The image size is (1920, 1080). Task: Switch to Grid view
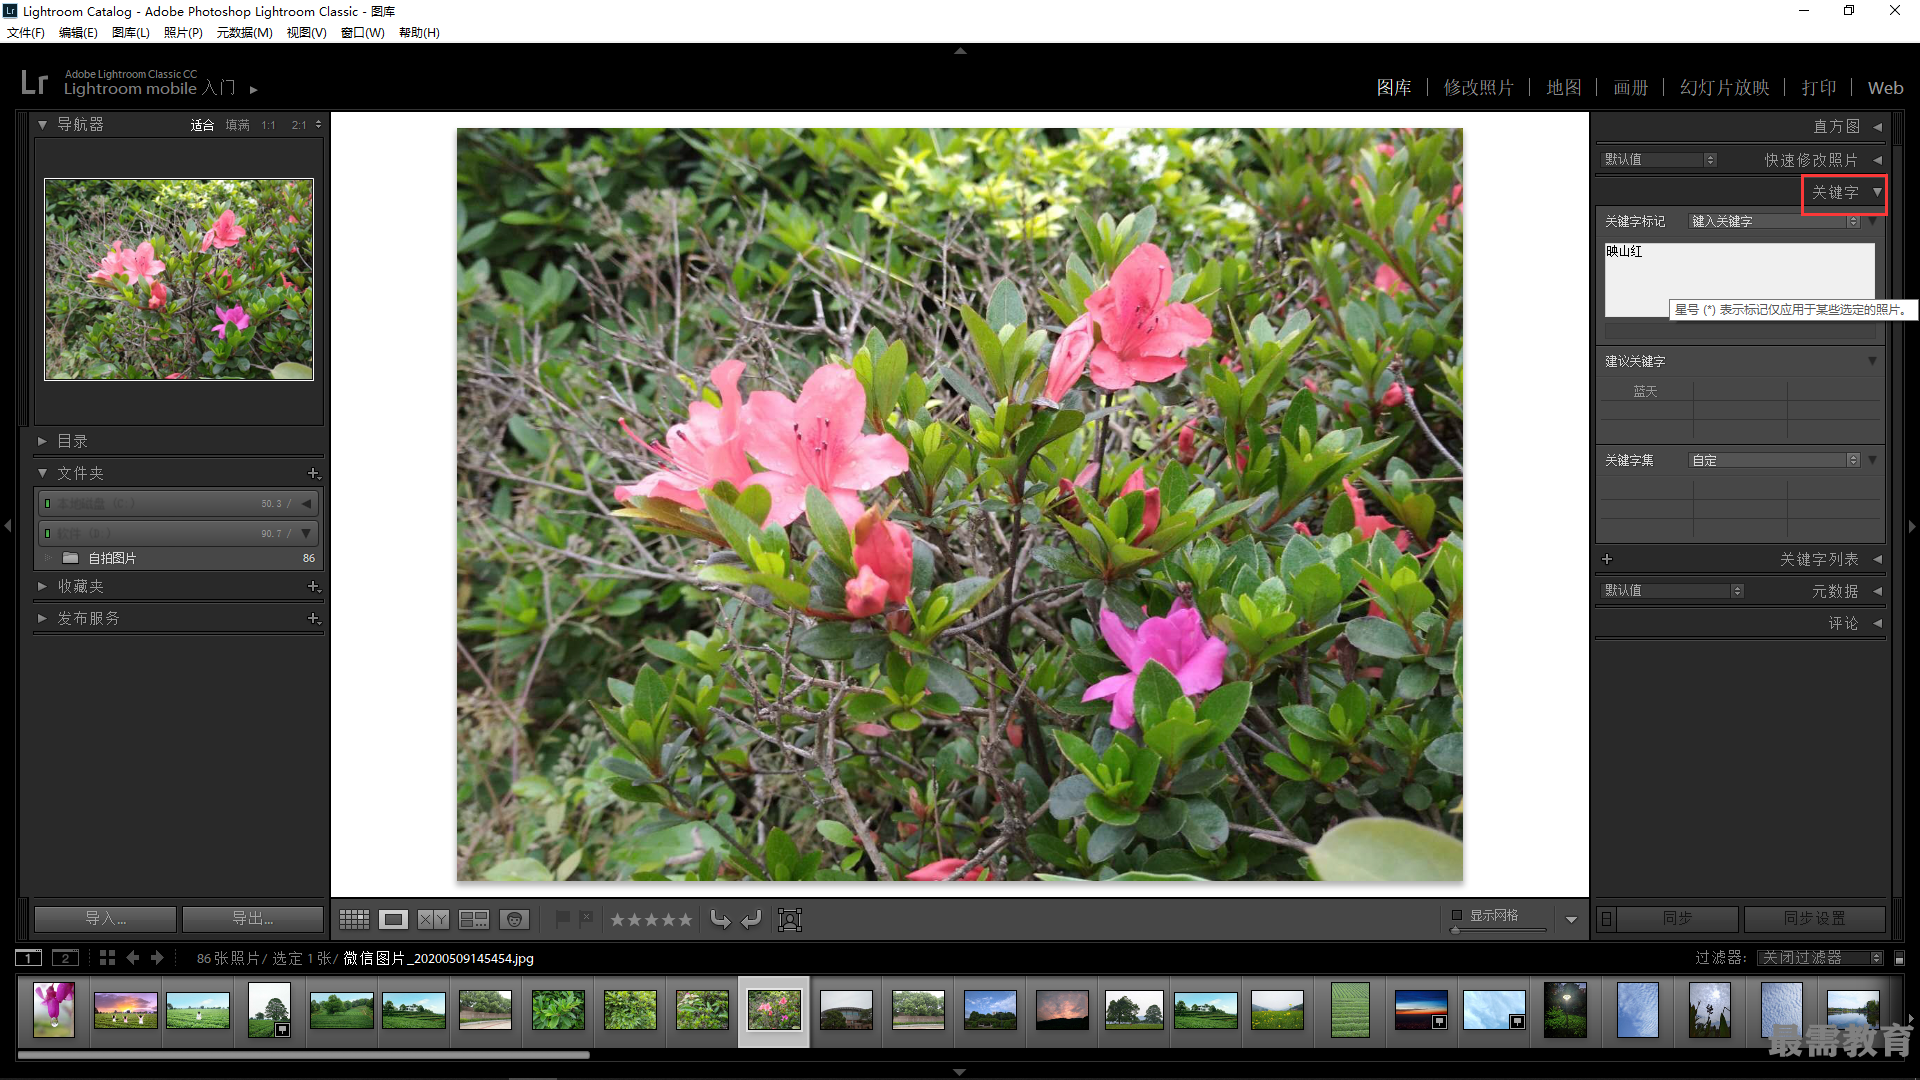pyautogui.click(x=354, y=919)
